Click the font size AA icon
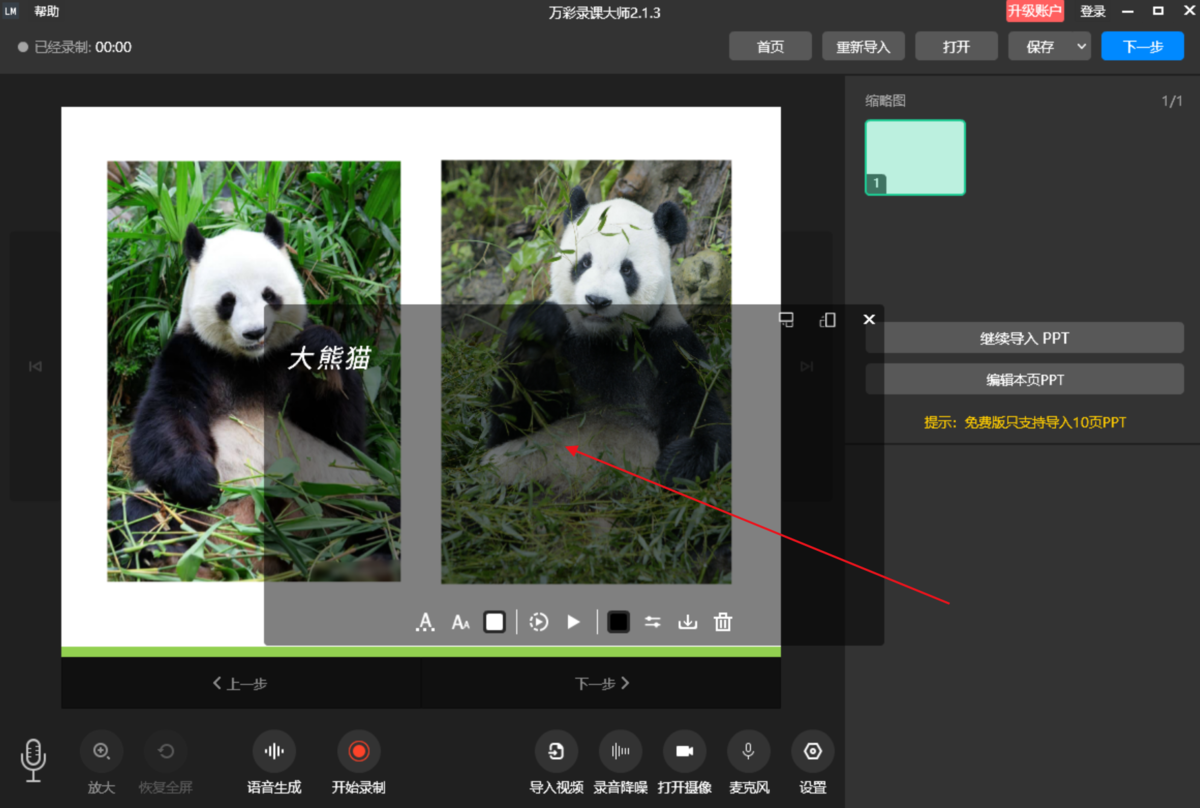The height and width of the screenshot is (808, 1200). [460, 622]
